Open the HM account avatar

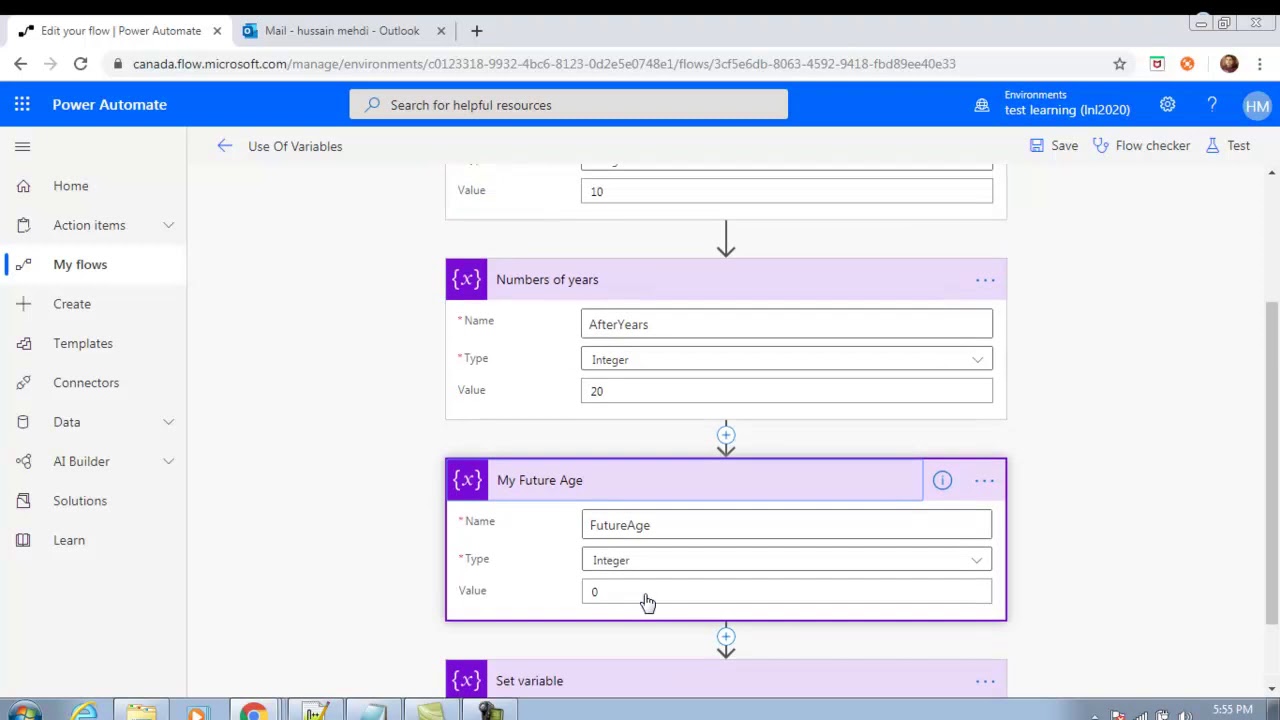point(1257,105)
